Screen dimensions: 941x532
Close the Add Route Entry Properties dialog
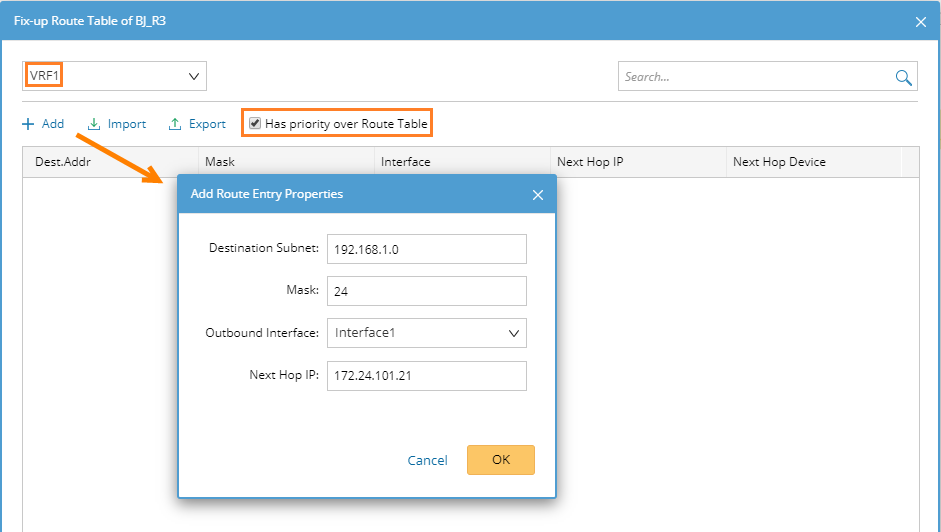point(538,195)
